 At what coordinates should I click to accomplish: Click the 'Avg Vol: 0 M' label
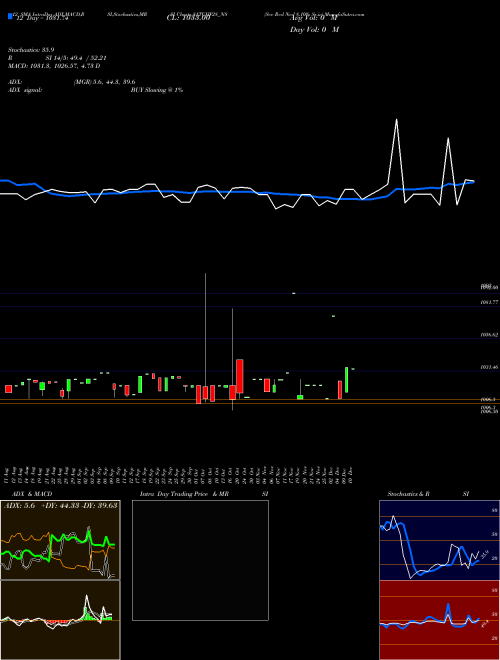tap(314, 18)
